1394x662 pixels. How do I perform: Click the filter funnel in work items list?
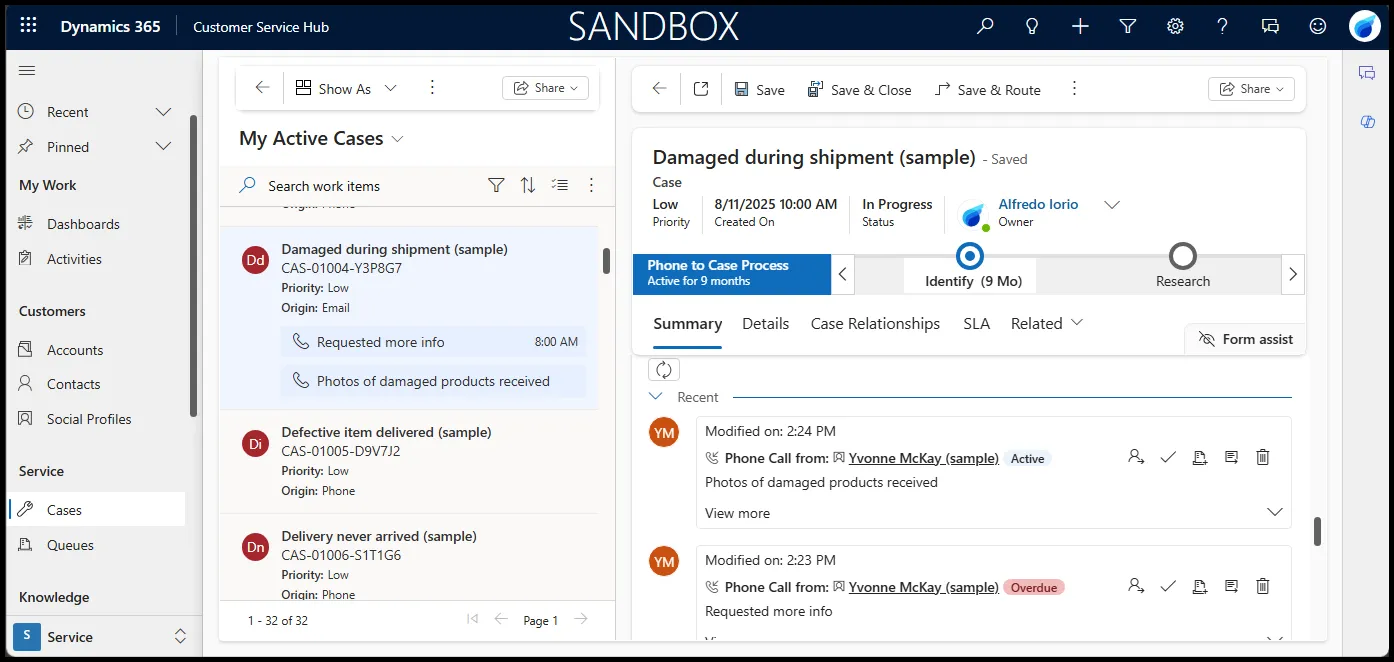point(496,185)
